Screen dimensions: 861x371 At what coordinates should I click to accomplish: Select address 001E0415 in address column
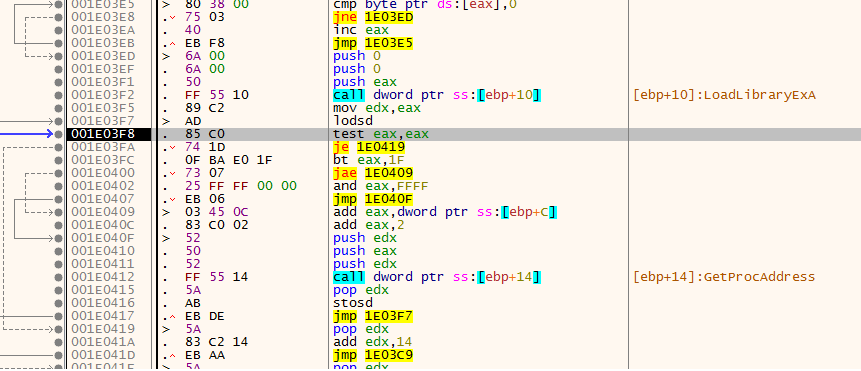[103, 290]
